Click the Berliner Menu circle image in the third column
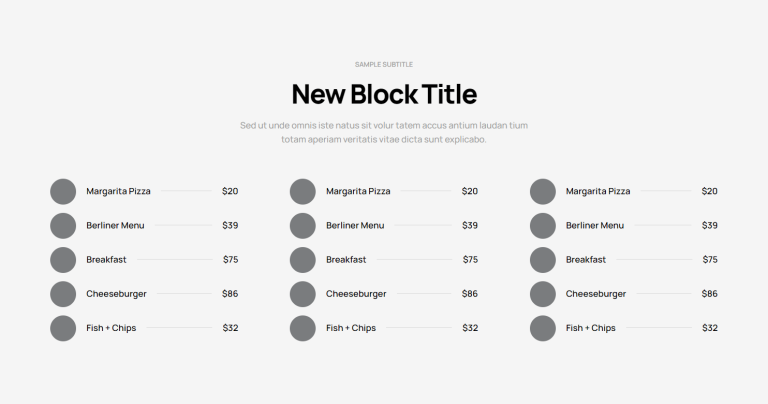Image resolution: width=768 pixels, height=404 pixels. tap(543, 225)
